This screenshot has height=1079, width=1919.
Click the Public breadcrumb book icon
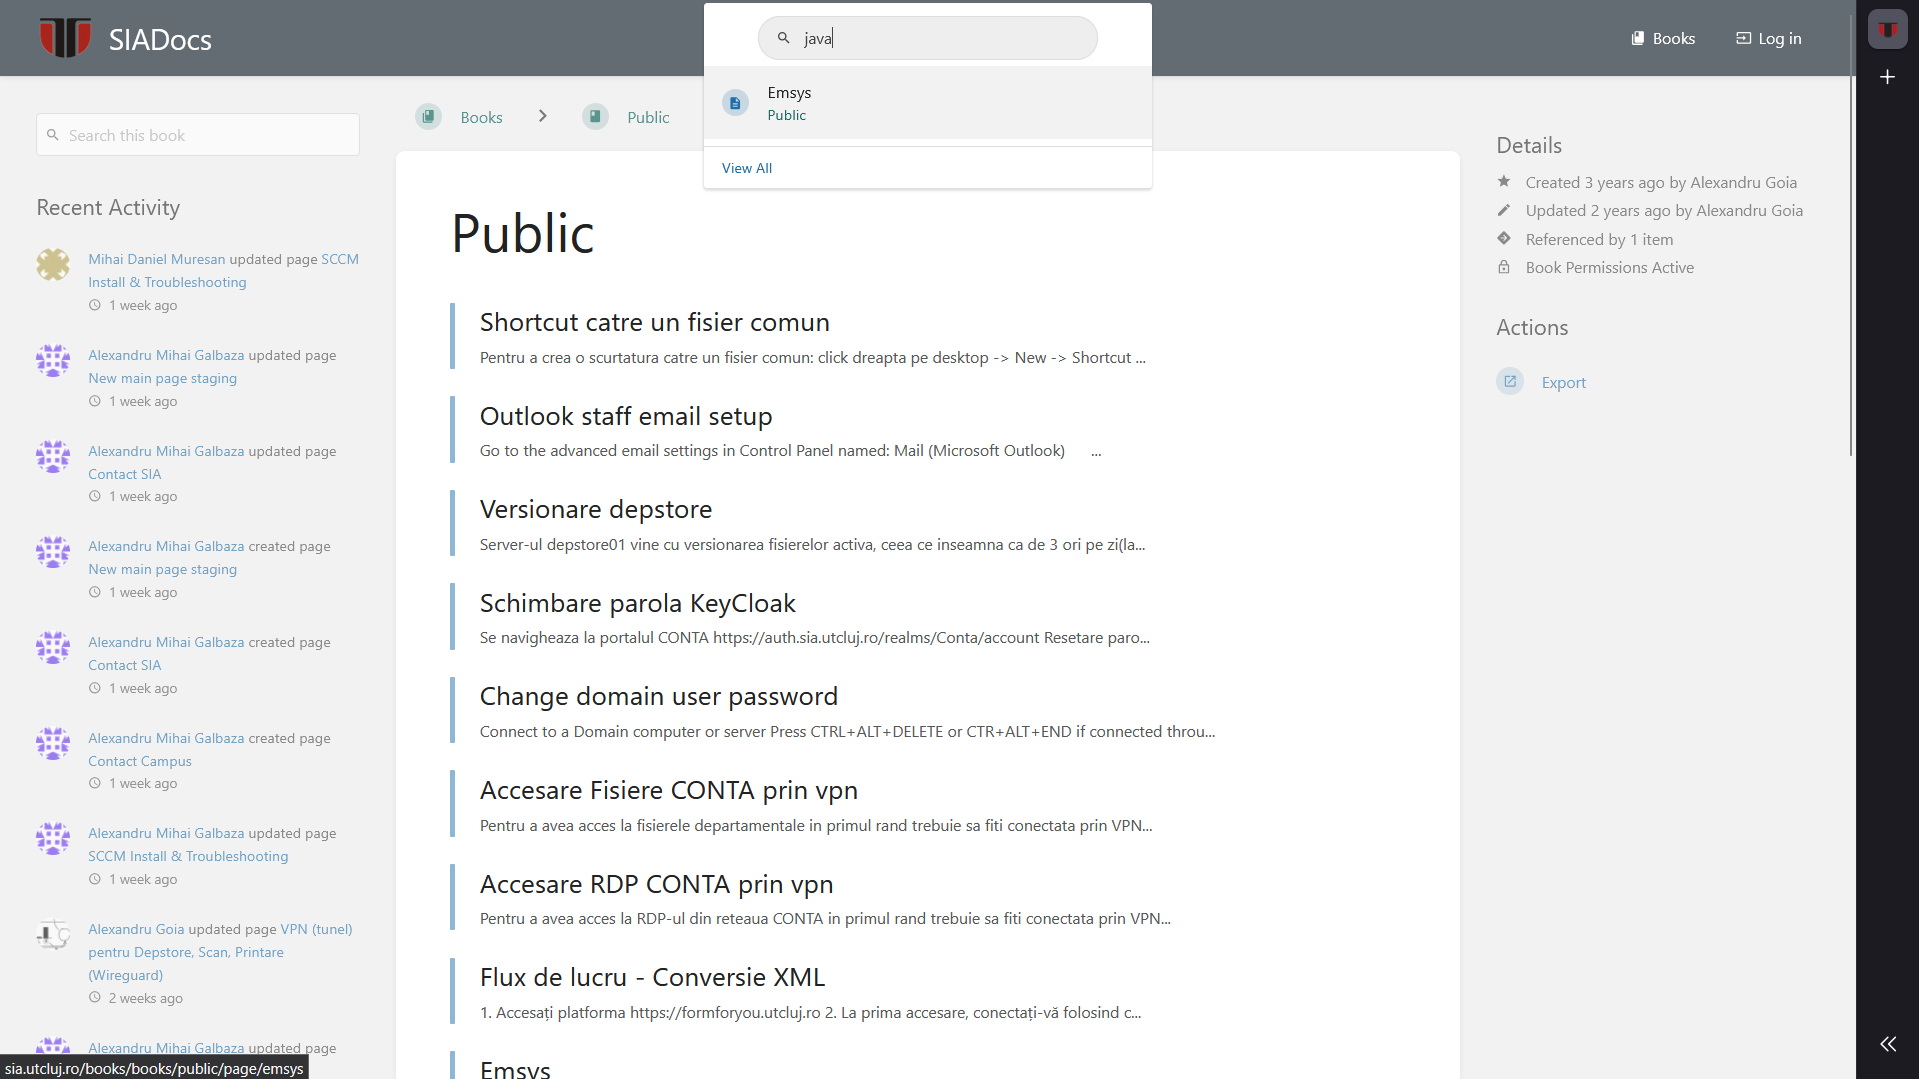(596, 117)
